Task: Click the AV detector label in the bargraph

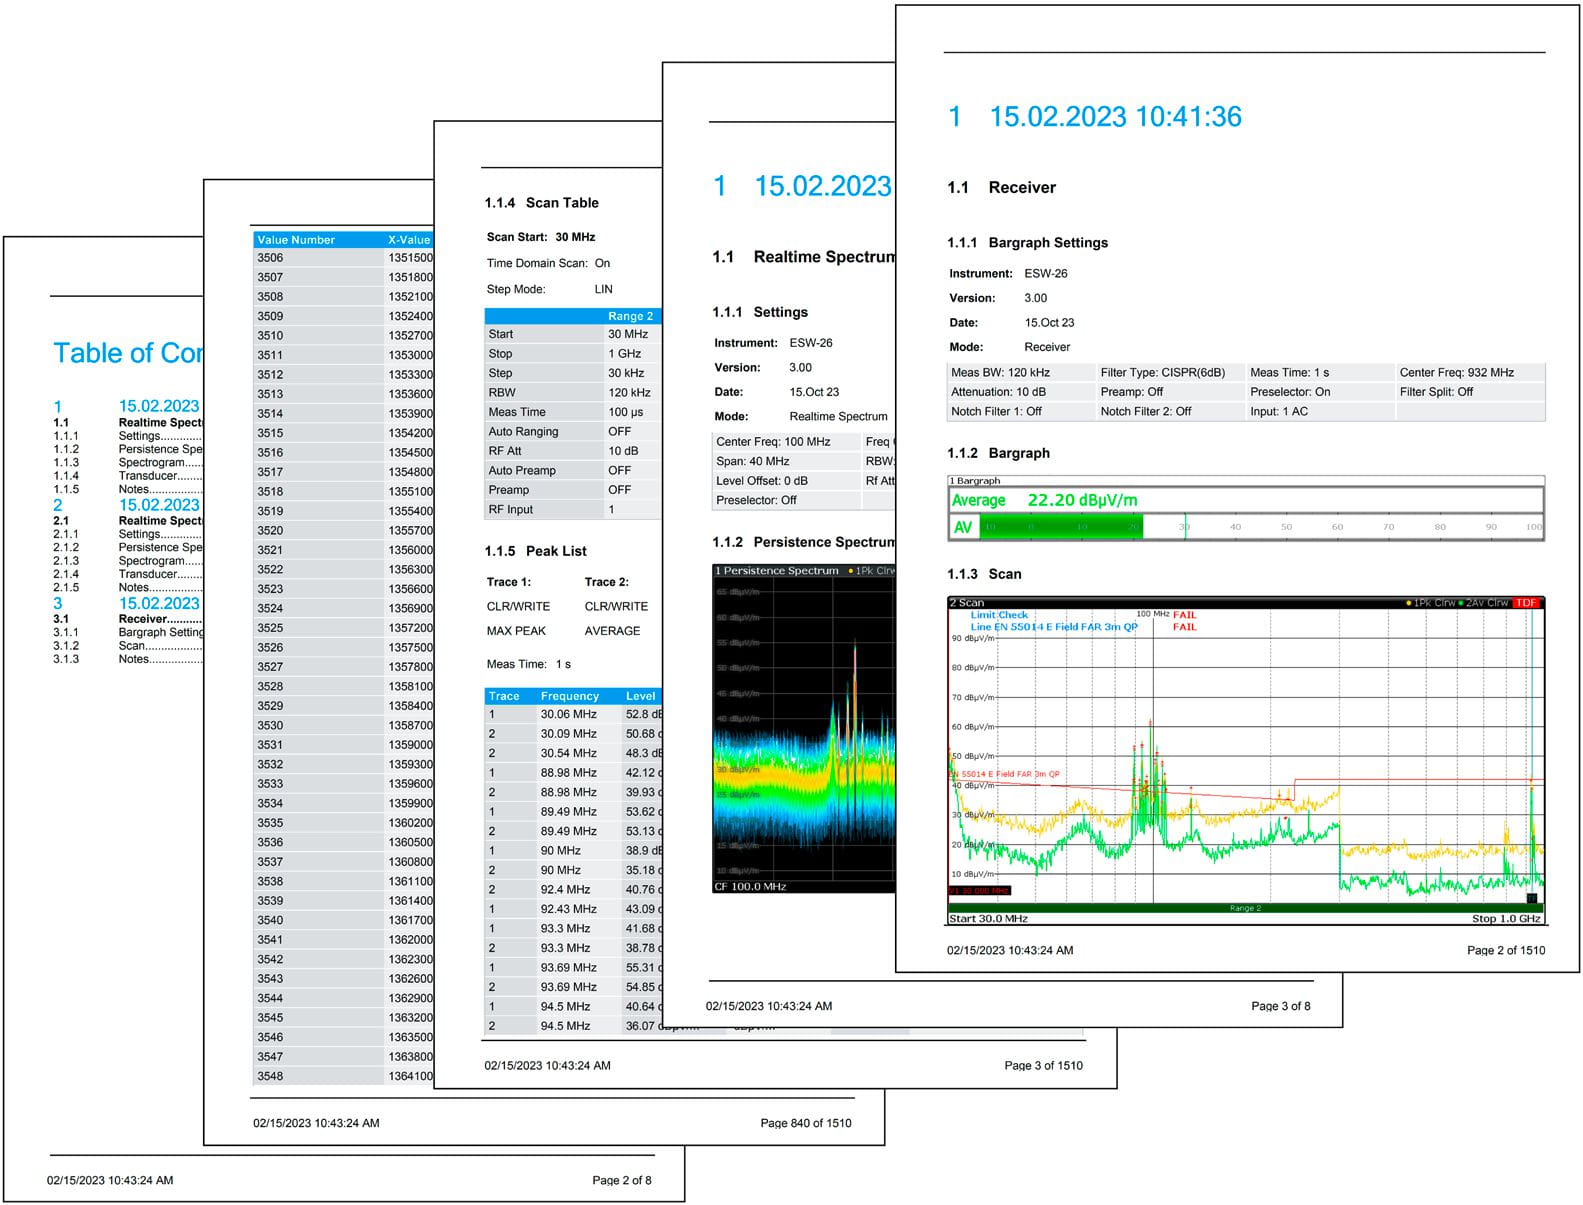Action: point(963,527)
